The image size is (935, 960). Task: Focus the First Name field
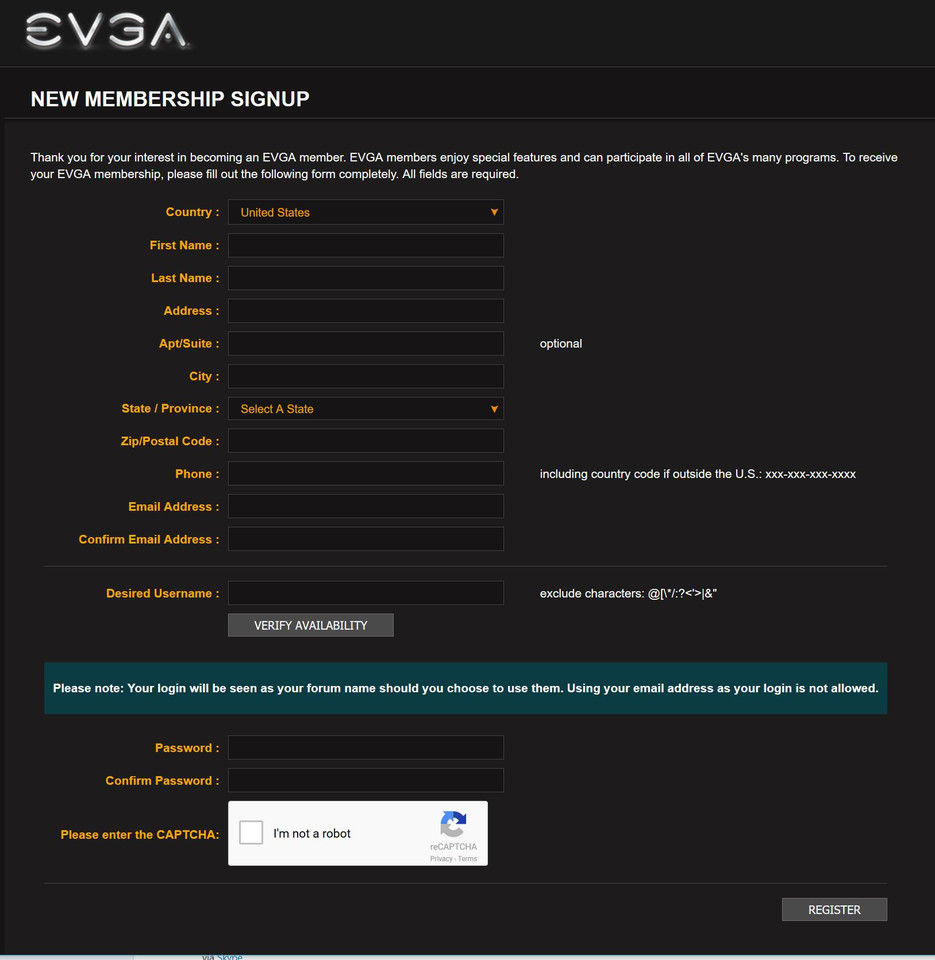point(365,245)
